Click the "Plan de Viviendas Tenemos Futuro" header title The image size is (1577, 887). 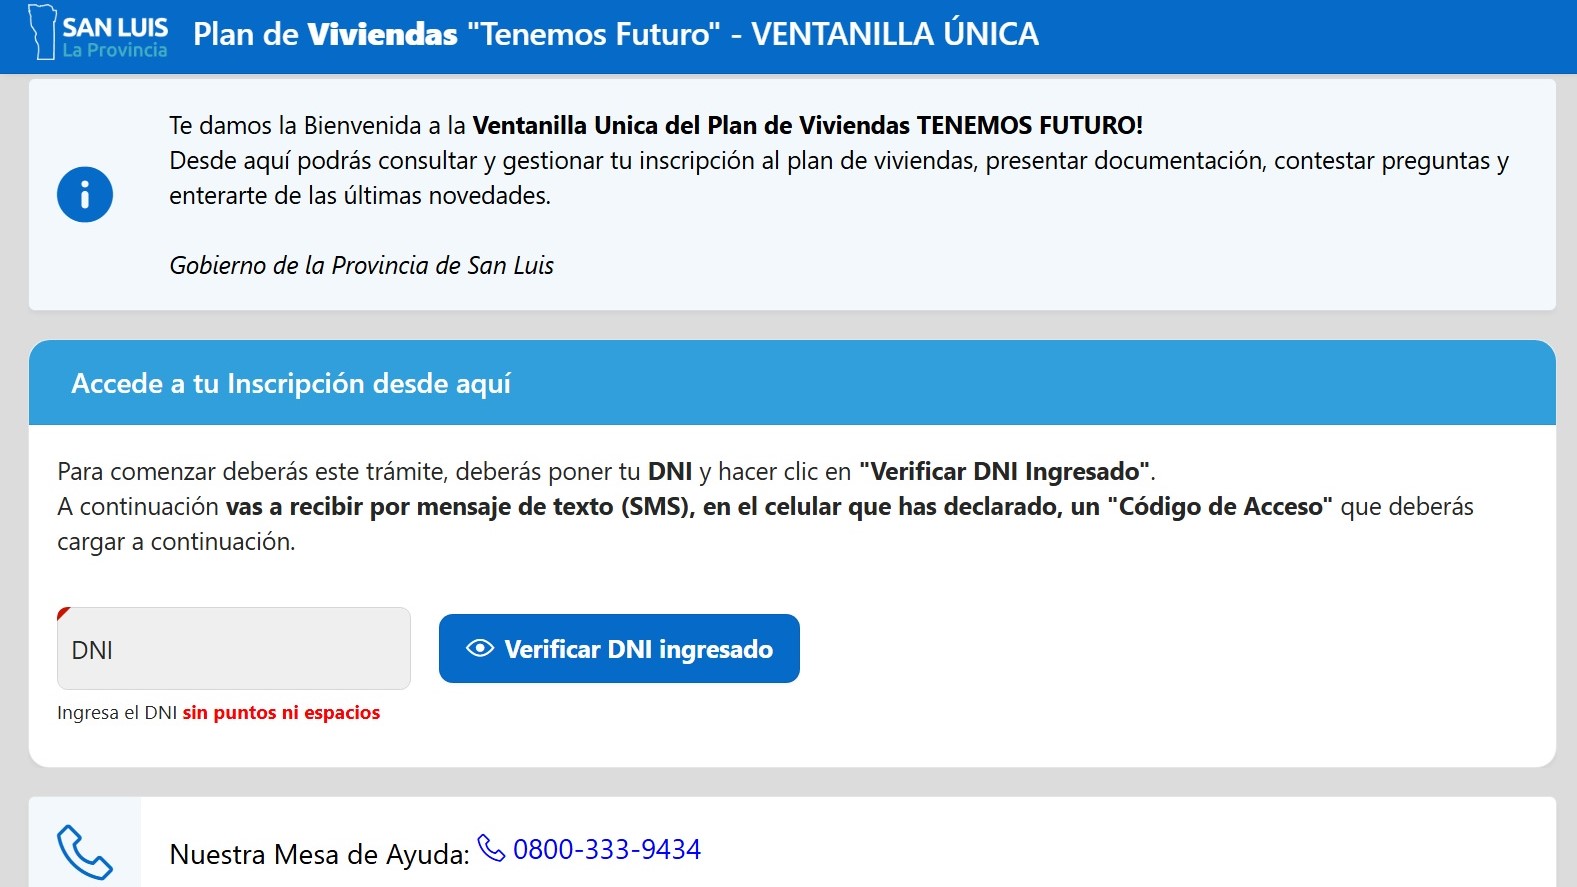[616, 34]
